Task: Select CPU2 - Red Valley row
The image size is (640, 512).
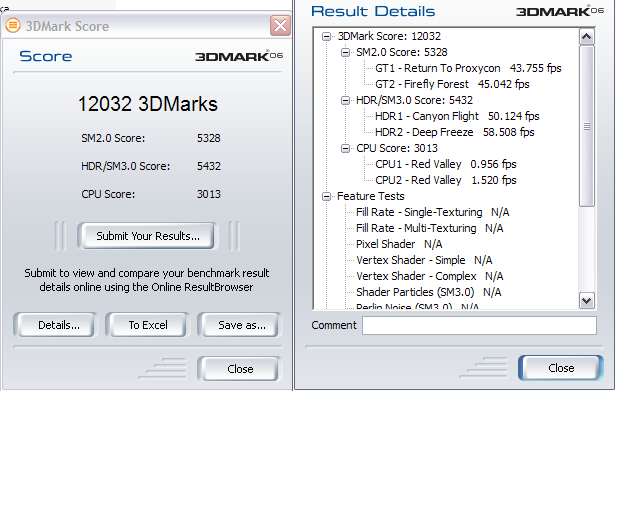Action: (x=446, y=180)
